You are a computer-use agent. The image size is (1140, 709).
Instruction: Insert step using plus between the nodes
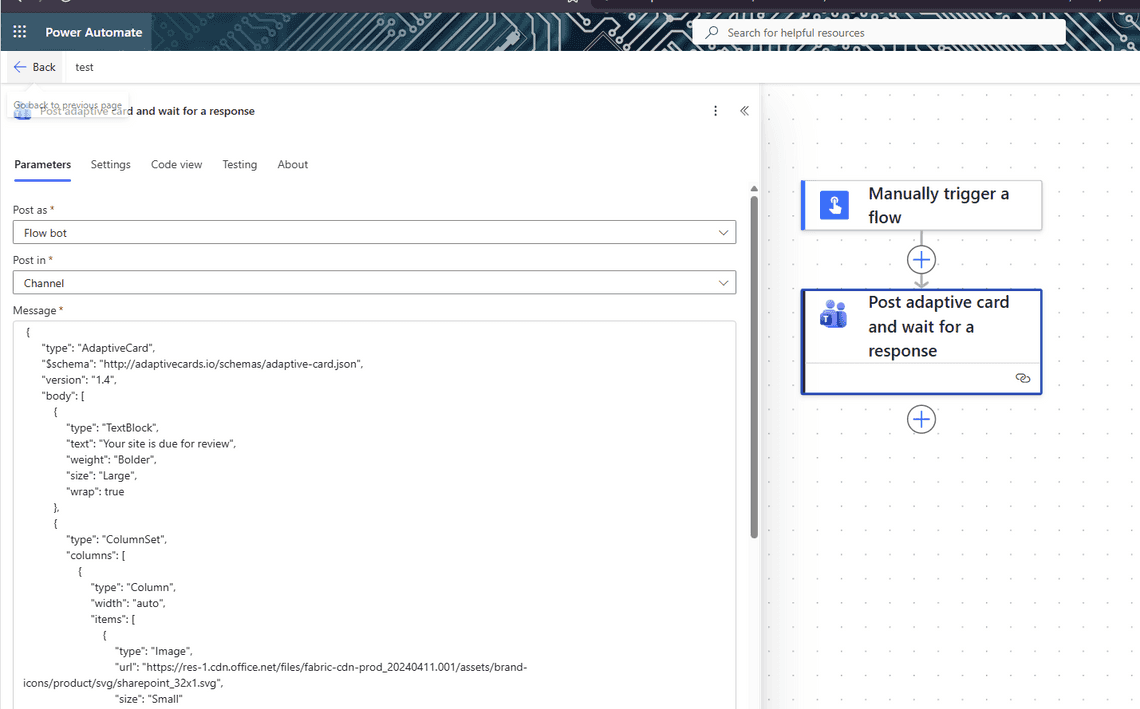921,260
